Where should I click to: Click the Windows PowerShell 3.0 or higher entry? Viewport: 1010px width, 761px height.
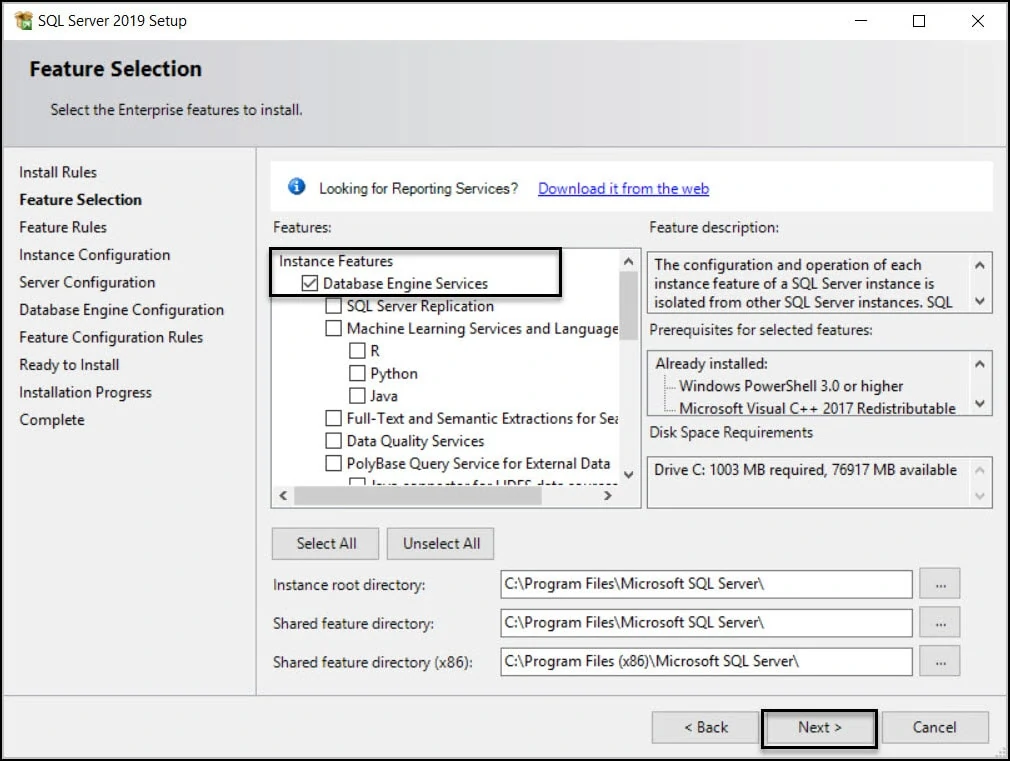click(x=791, y=386)
